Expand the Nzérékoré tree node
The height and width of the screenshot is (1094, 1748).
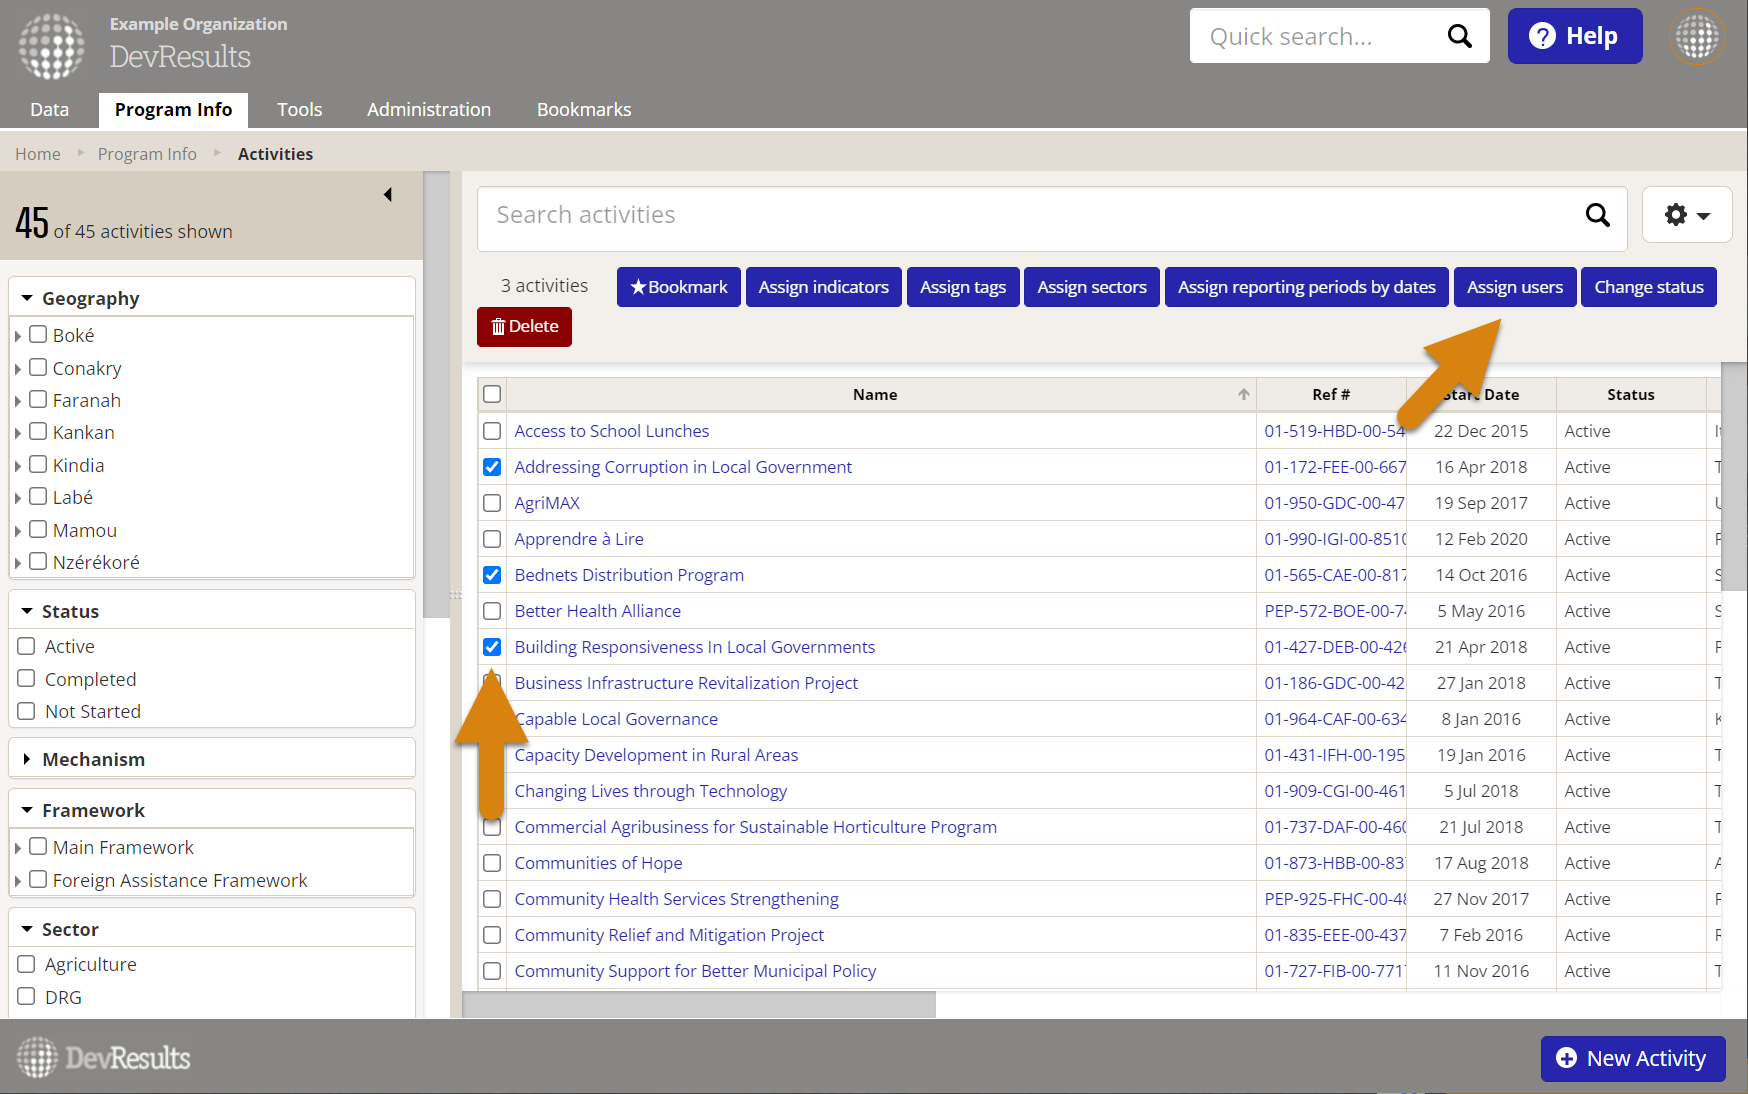[x=18, y=563]
